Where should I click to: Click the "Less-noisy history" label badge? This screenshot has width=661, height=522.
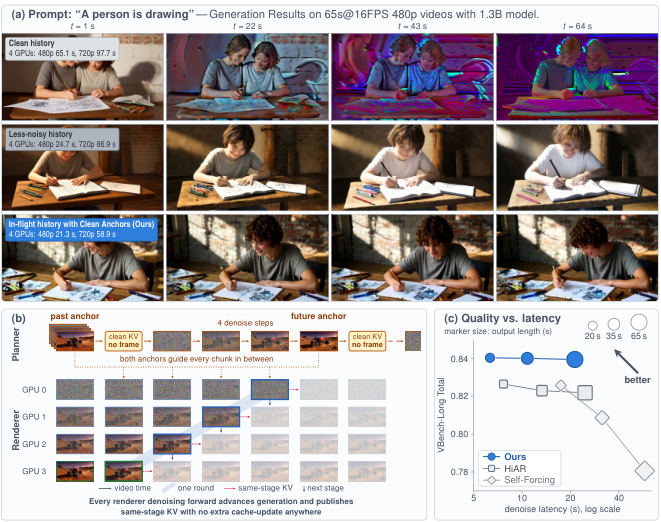(62, 139)
